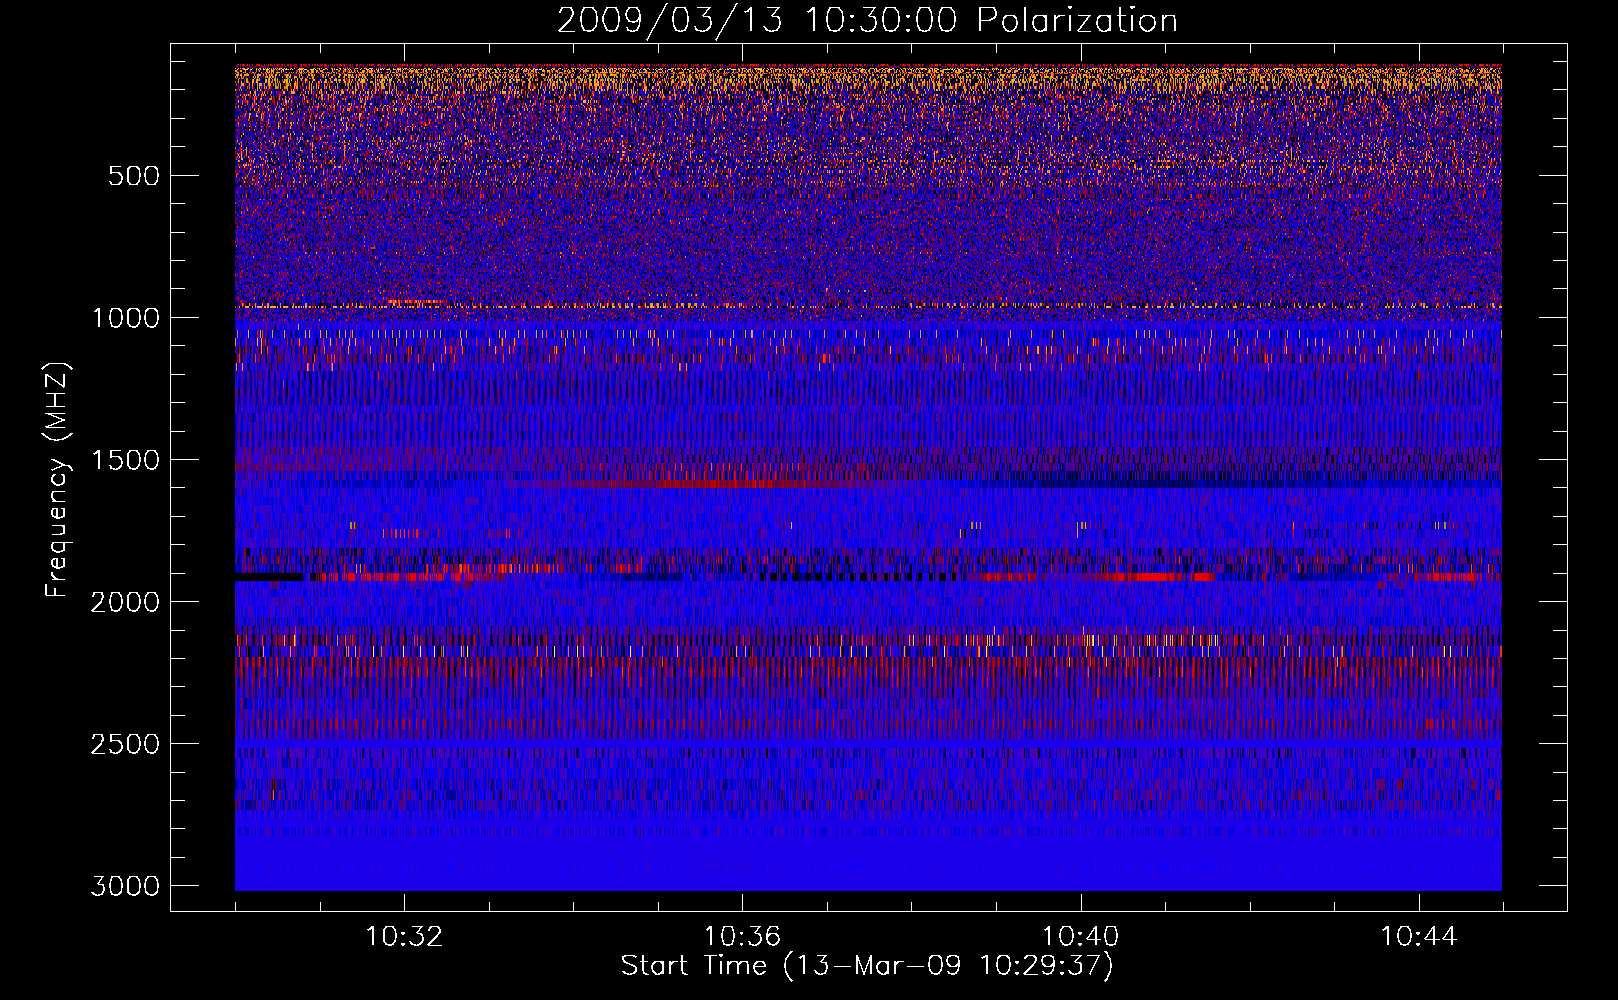Click the 1000 frequency tick label

click(125, 318)
